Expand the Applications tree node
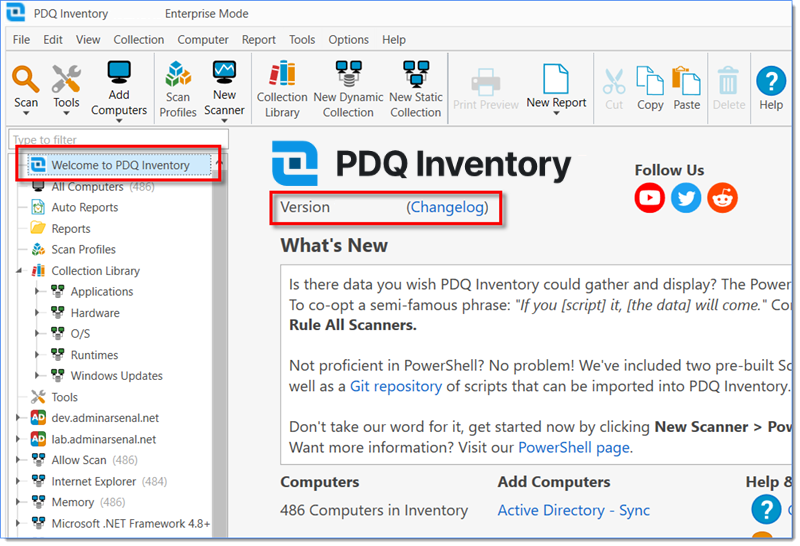The width and height of the screenshot is (800, 546). click(x=39, y=292)
